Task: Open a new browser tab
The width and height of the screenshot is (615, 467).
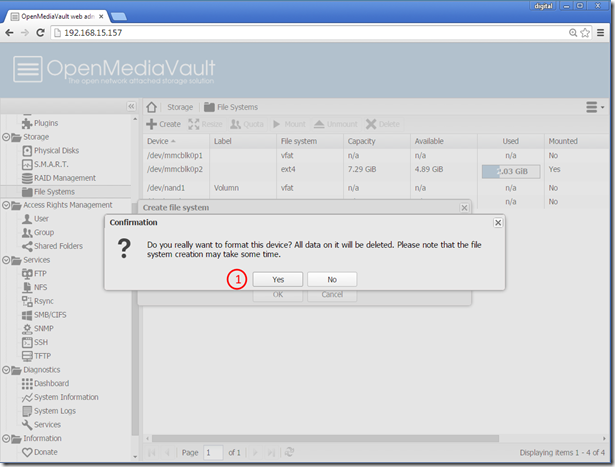Action: [x=119, y=16]
